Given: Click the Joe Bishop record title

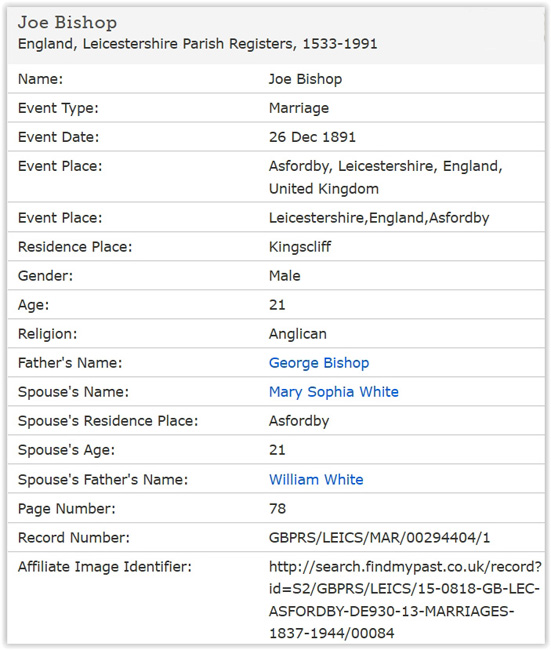Looking at the screenshot, I should click(x=67, y=22).
